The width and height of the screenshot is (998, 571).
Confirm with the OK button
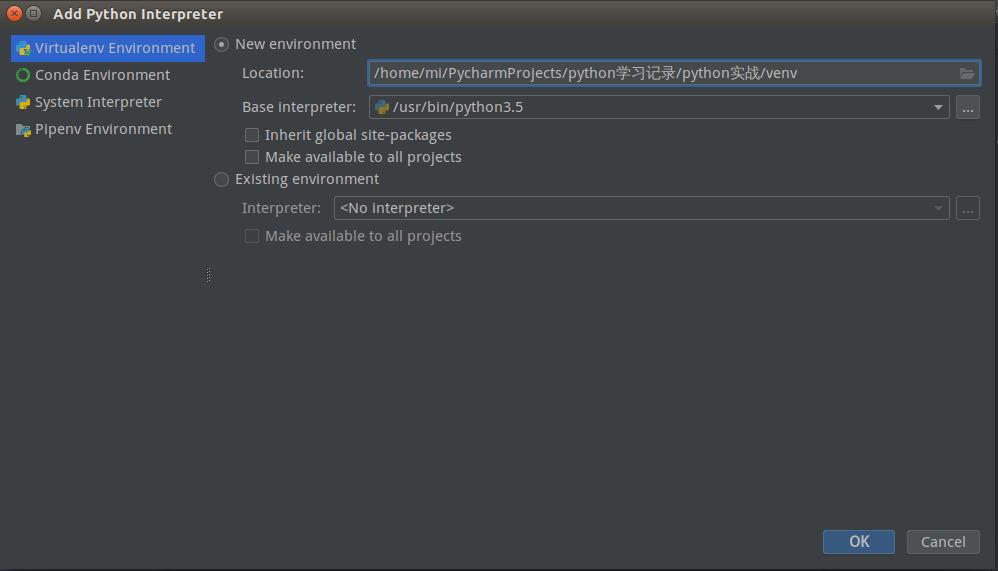tap(859, 542)
